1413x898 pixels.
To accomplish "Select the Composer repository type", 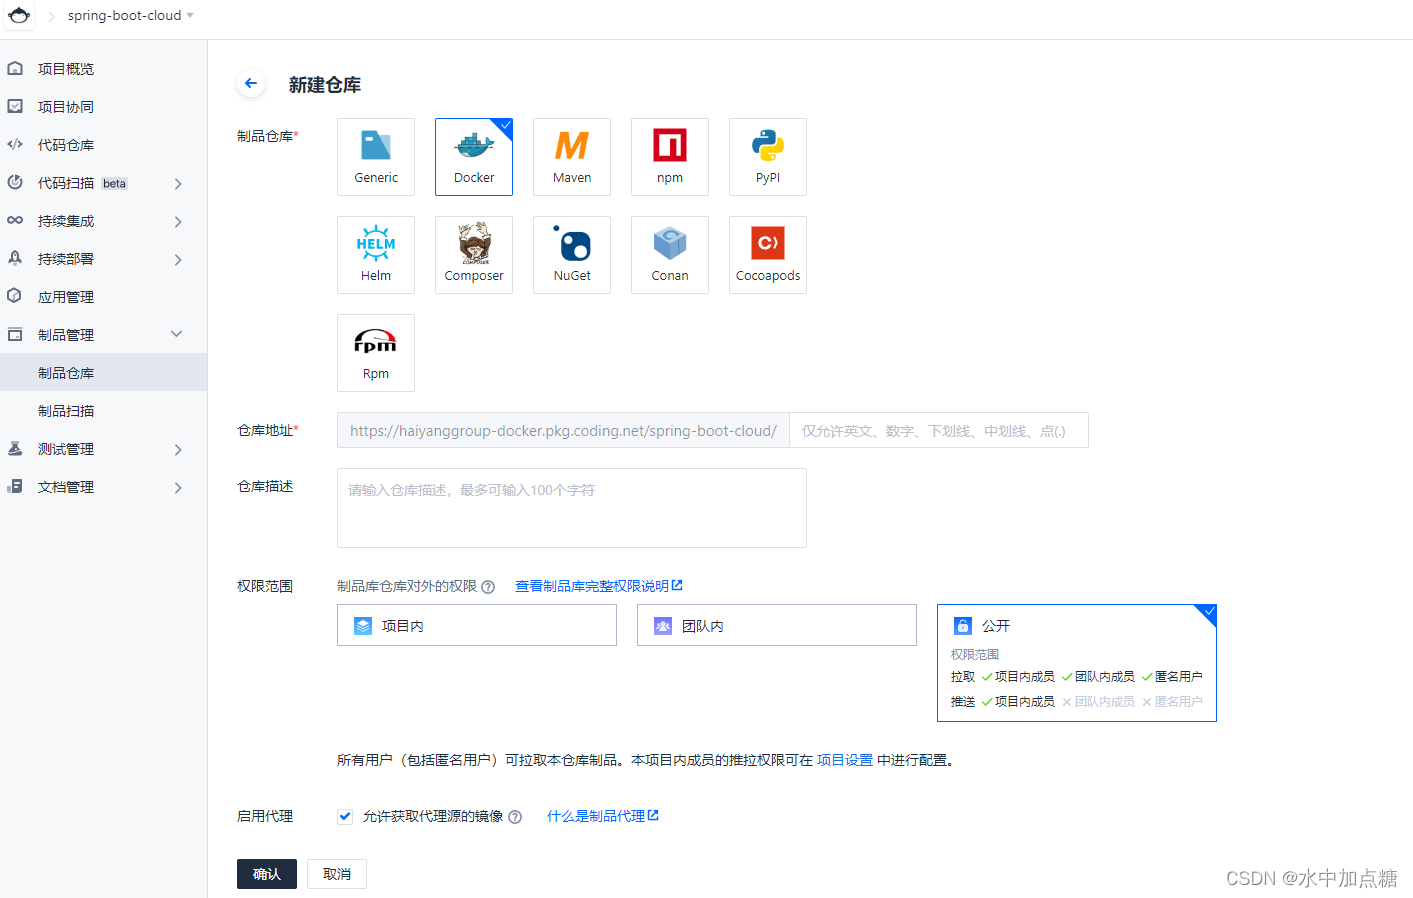I will (474, 255).
